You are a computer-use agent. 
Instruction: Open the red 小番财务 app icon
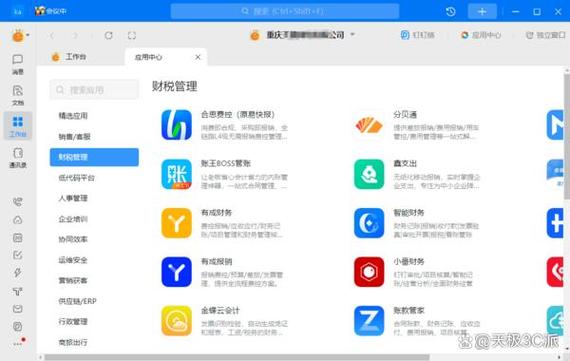(369, 272)
